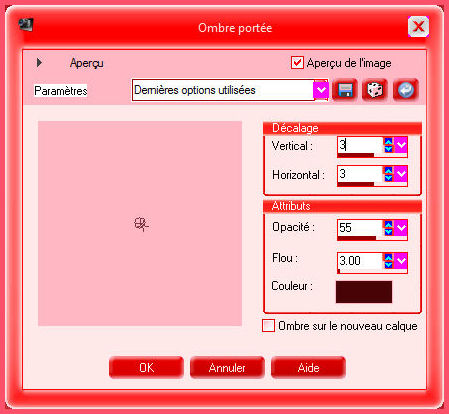Enable Ombre sur le nouveau calque

pos(268,326)
